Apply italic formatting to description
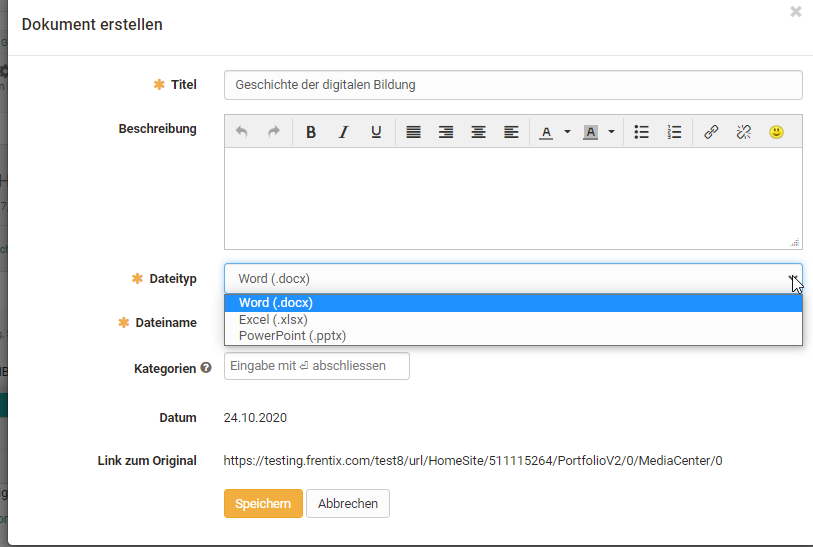The height and width of the screenshot is (547, 813). [343, 132]
